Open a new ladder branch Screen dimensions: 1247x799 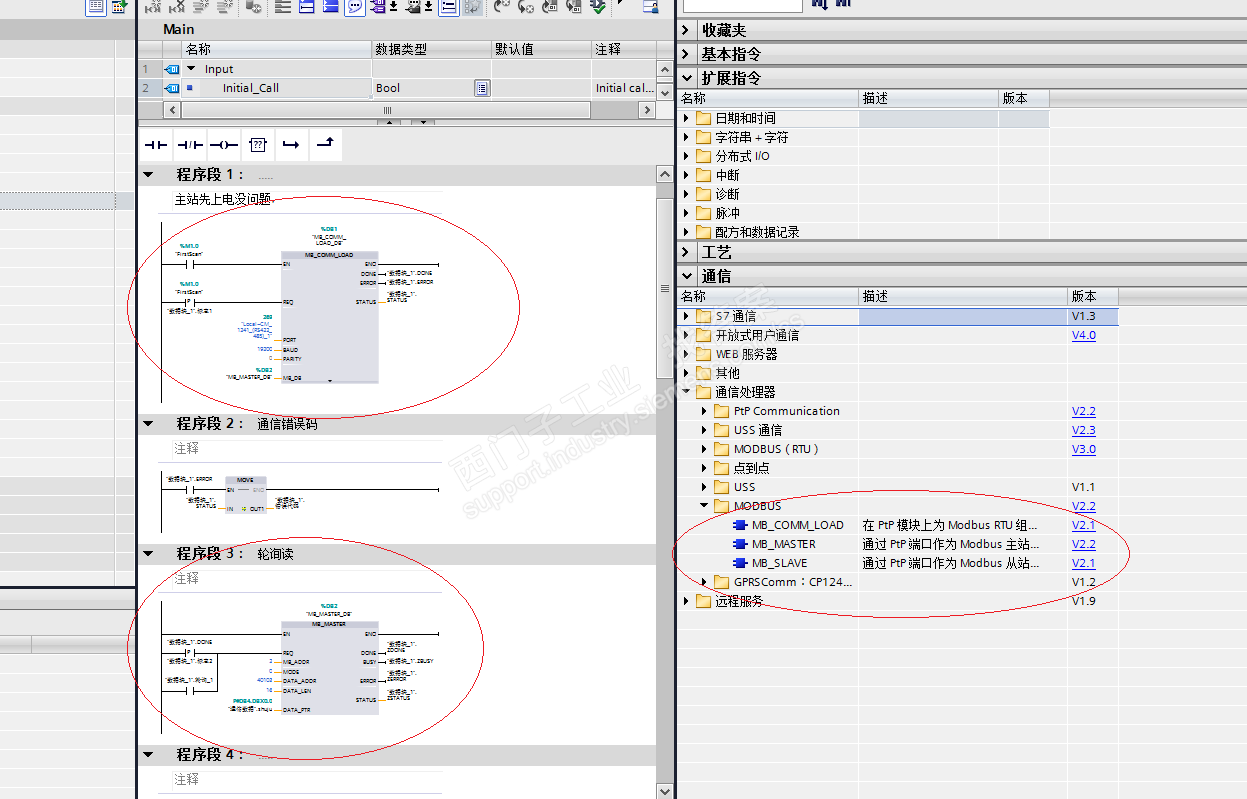(291, 145)
